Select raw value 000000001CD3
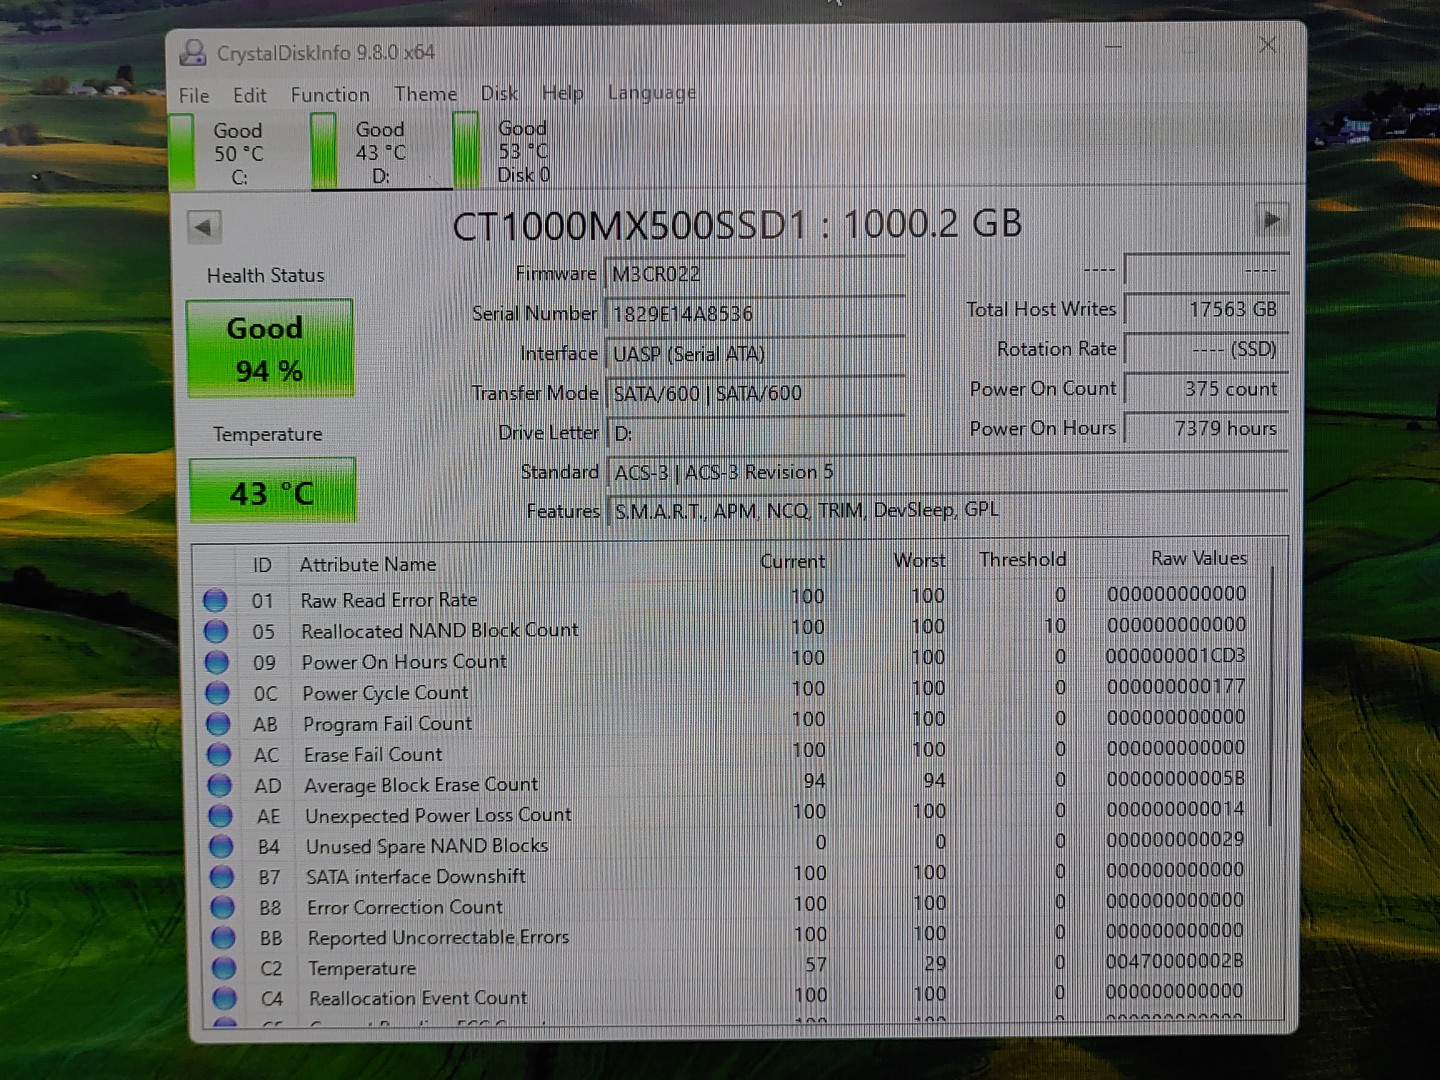 [x=1175, y=656]
